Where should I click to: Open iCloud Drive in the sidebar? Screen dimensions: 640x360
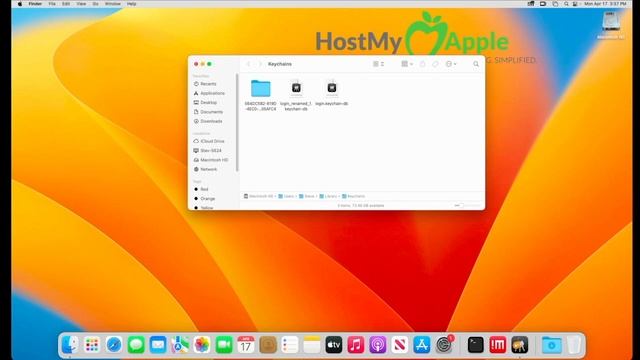click(x=212, y=141)
